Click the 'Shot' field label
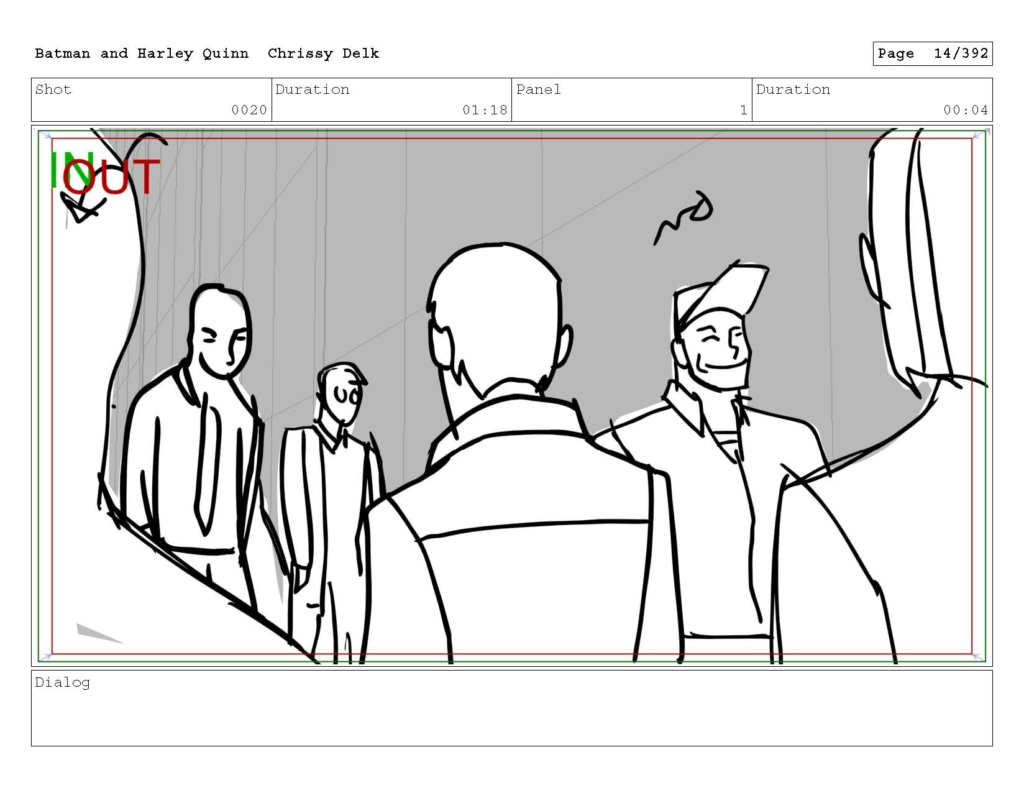Viewport: 1024px width, 793px height. (53, 89)
